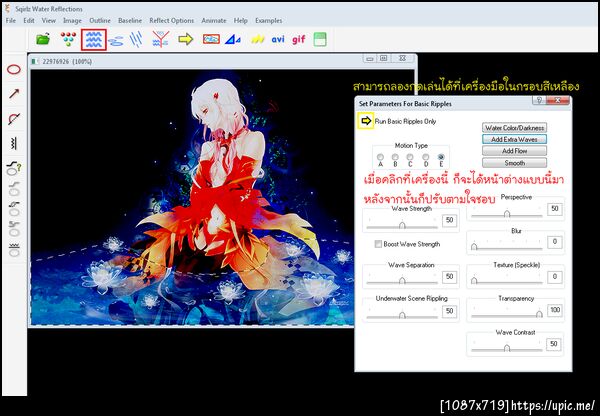This screenshot has height=416, width=600.
Task: Click Add Flow button
Action: pyautogui.click(x=514, y=151)
